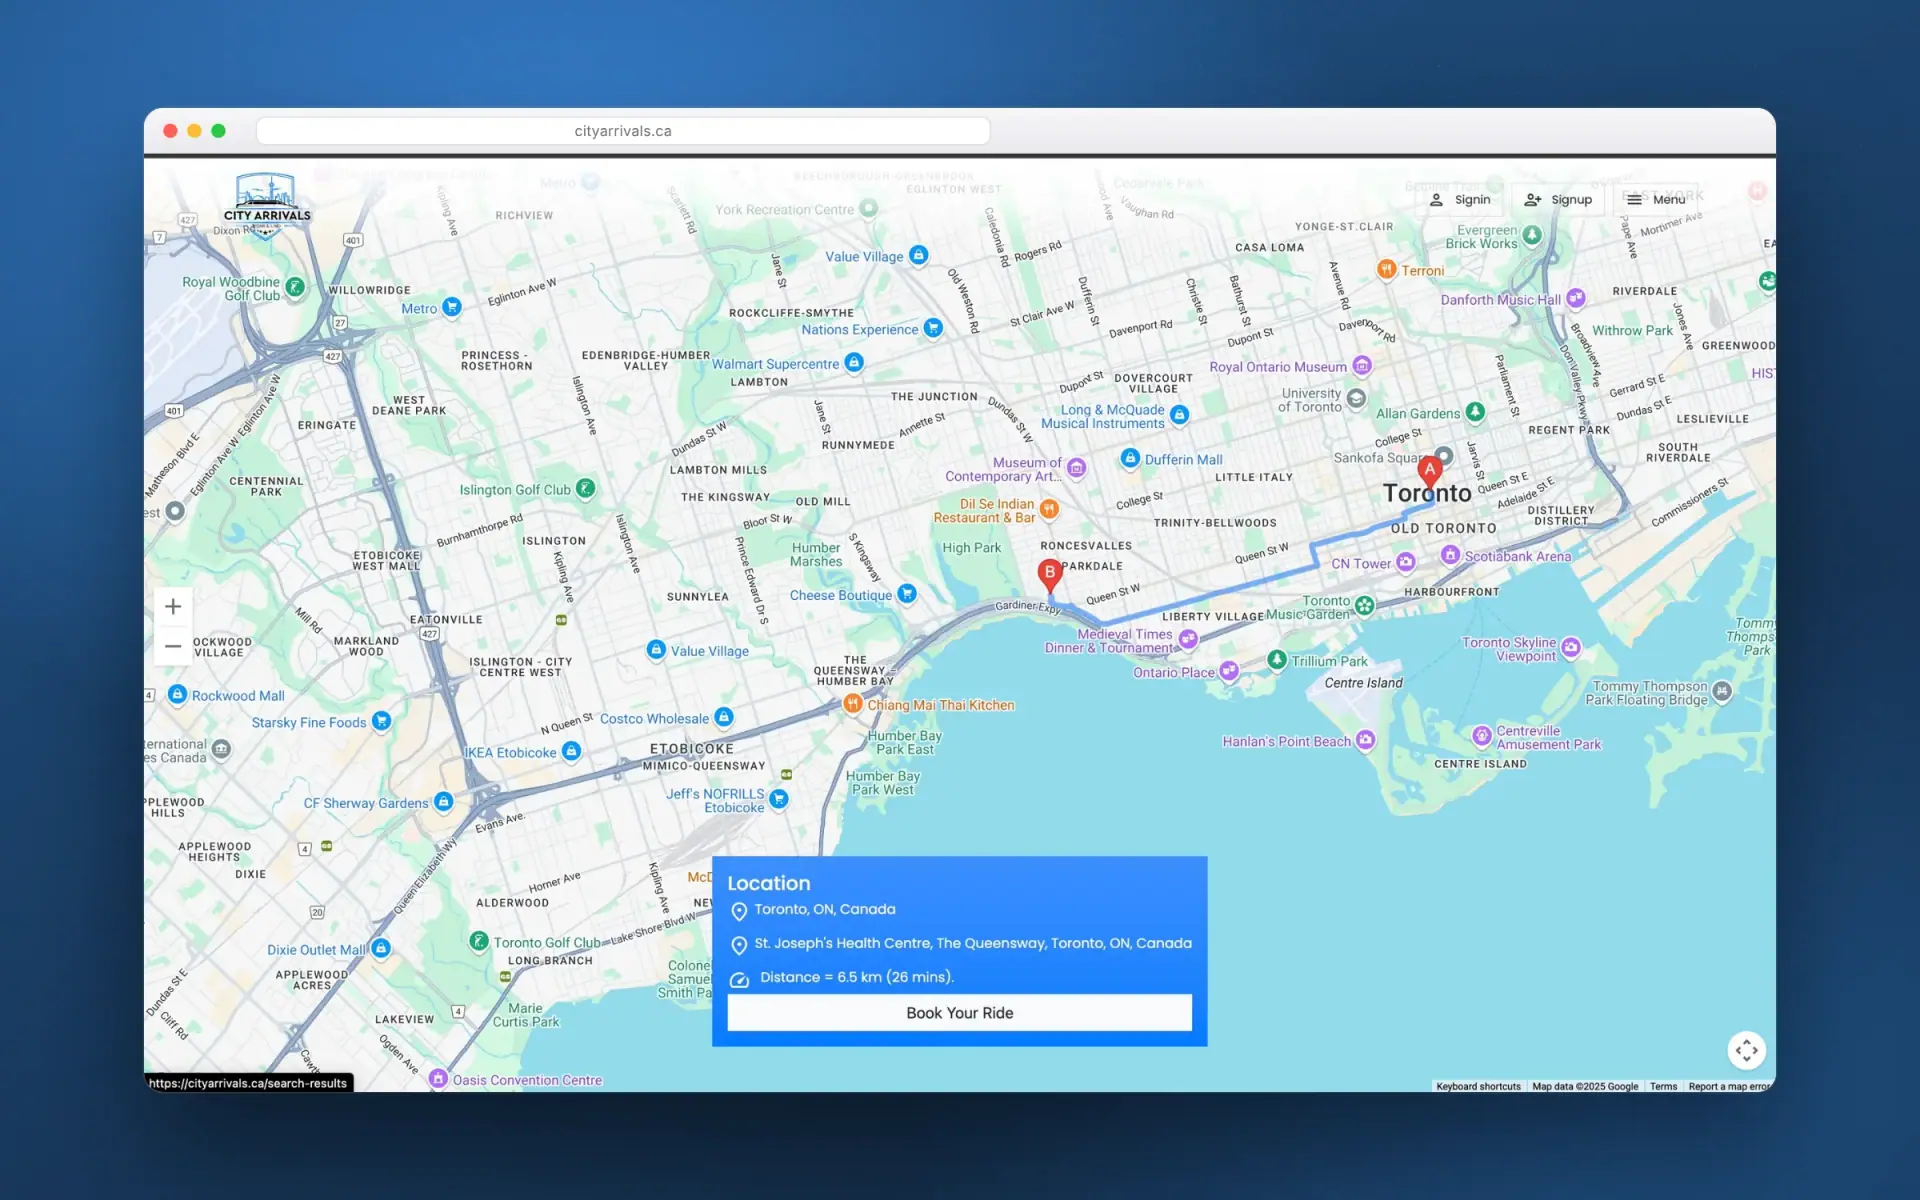Zoom in the map with plus
The height and width of the screenshot is (1200, 1920).
173,606
